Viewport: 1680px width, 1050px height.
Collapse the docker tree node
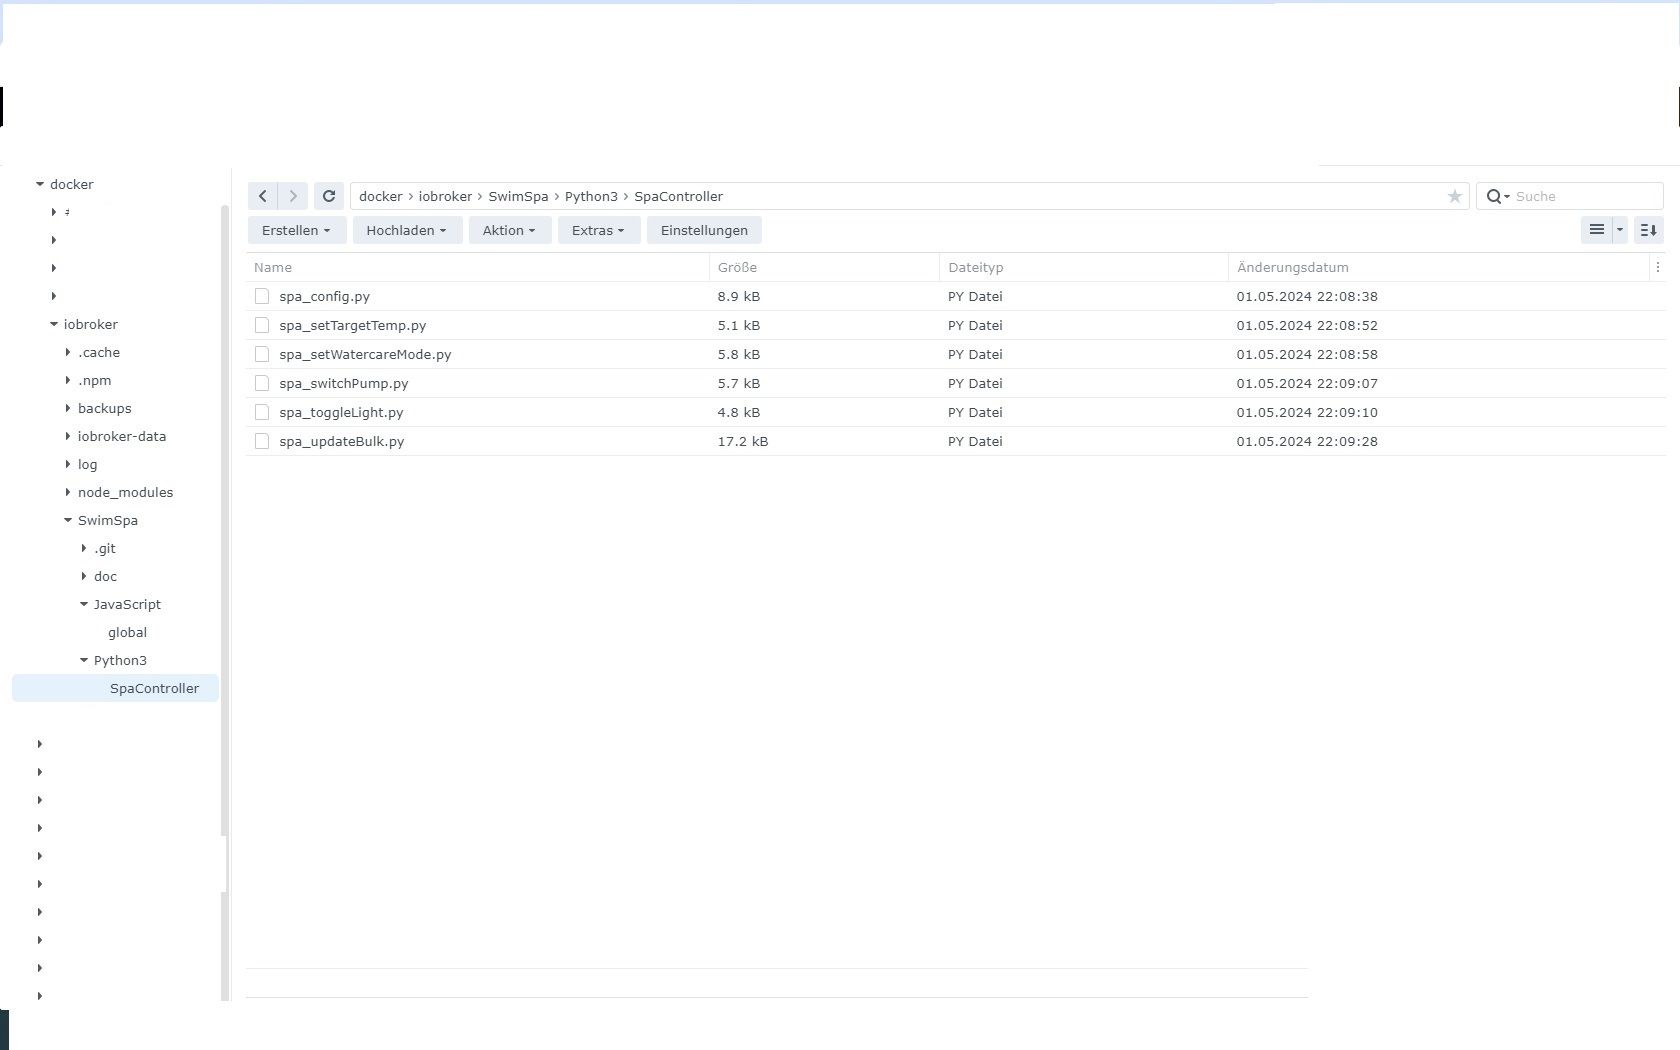pos(40,184)
